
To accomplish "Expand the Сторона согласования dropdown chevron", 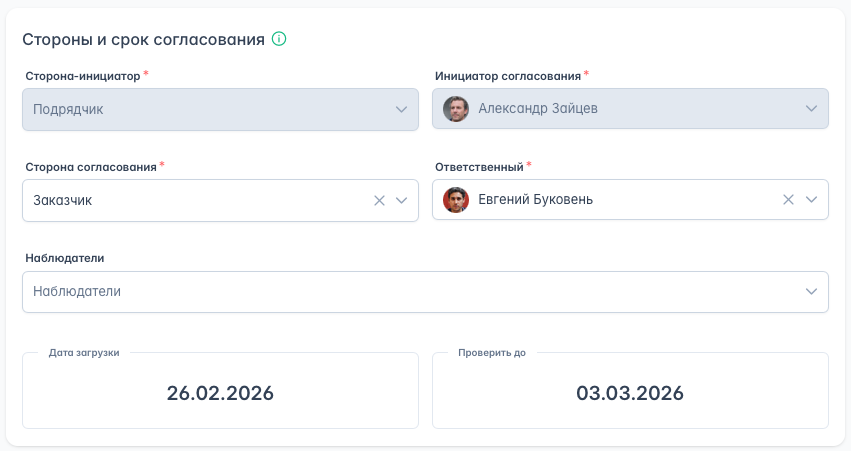I will (x=401, y=200).
